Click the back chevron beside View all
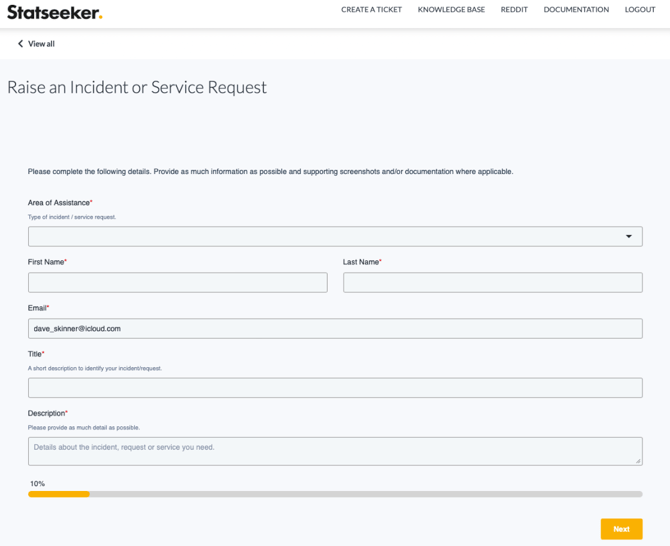The height and width of the screenshot is (546, 670). point(20,44)
